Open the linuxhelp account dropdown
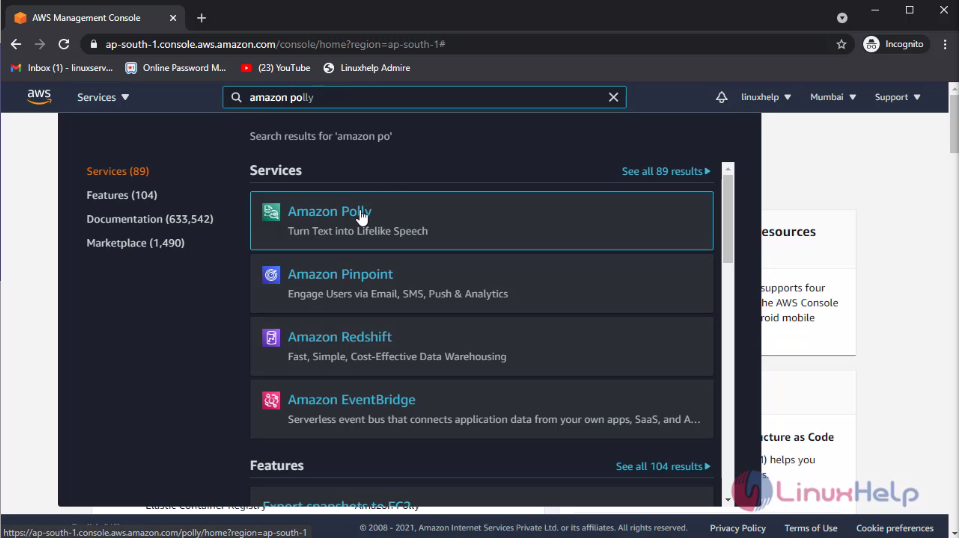The height and width of the screenshot is (538, 959). coord(766,97)
